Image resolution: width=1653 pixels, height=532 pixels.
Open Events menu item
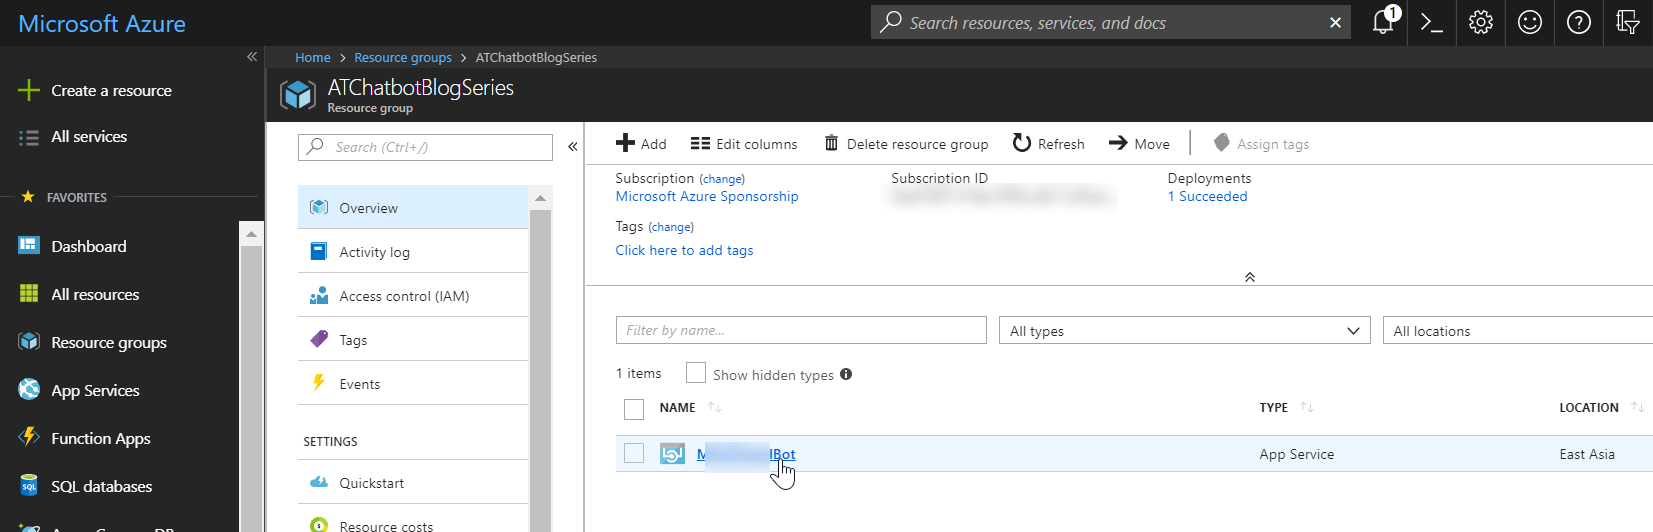(x=413, y=383)
